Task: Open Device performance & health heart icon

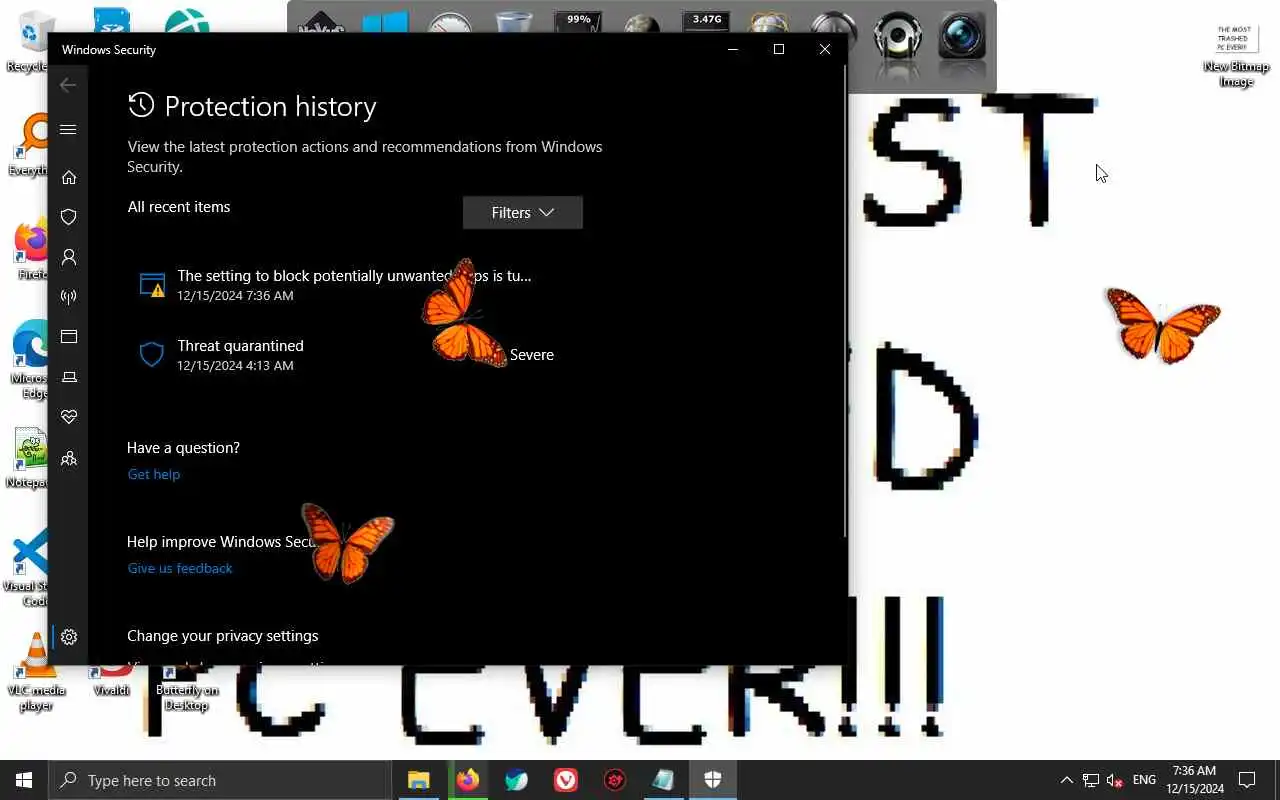Action: point(69,417)
